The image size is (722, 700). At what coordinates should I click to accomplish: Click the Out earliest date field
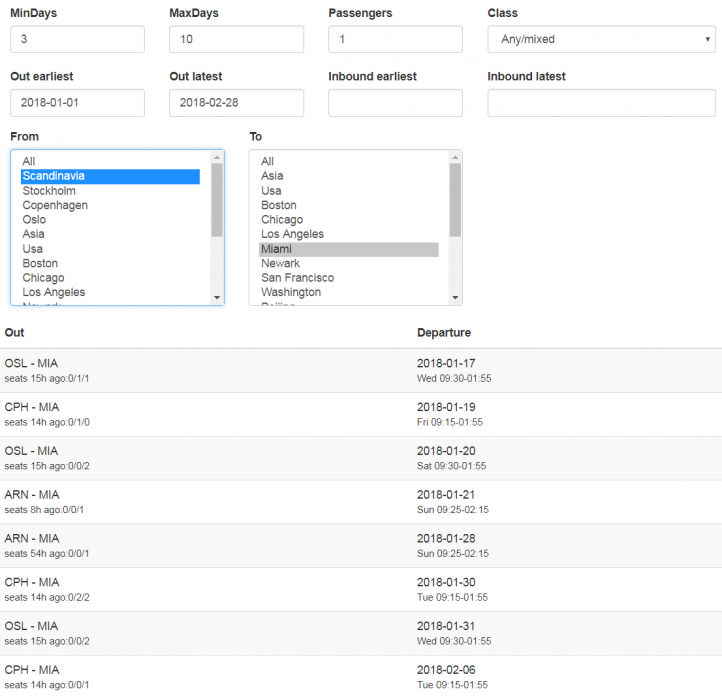[77, 103]
